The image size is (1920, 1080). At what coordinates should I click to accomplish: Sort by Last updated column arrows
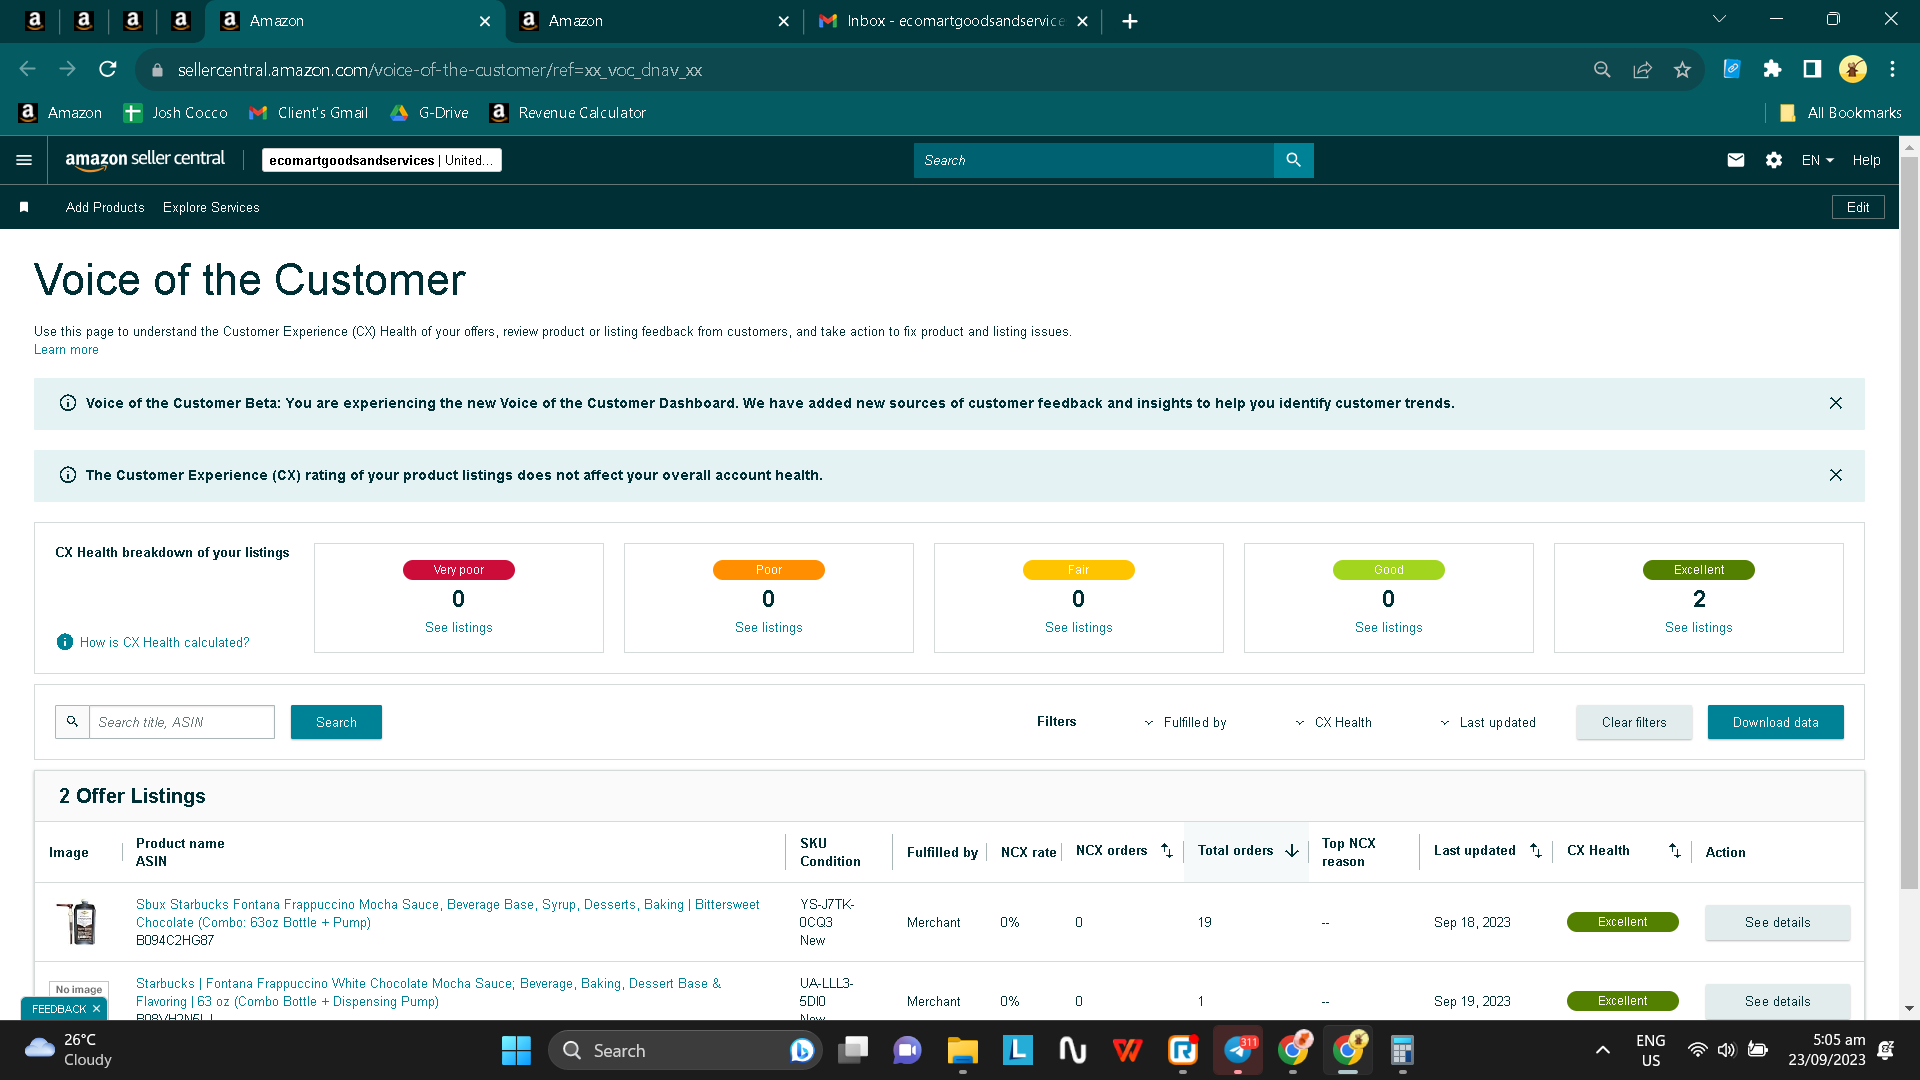click(1536, 850)
